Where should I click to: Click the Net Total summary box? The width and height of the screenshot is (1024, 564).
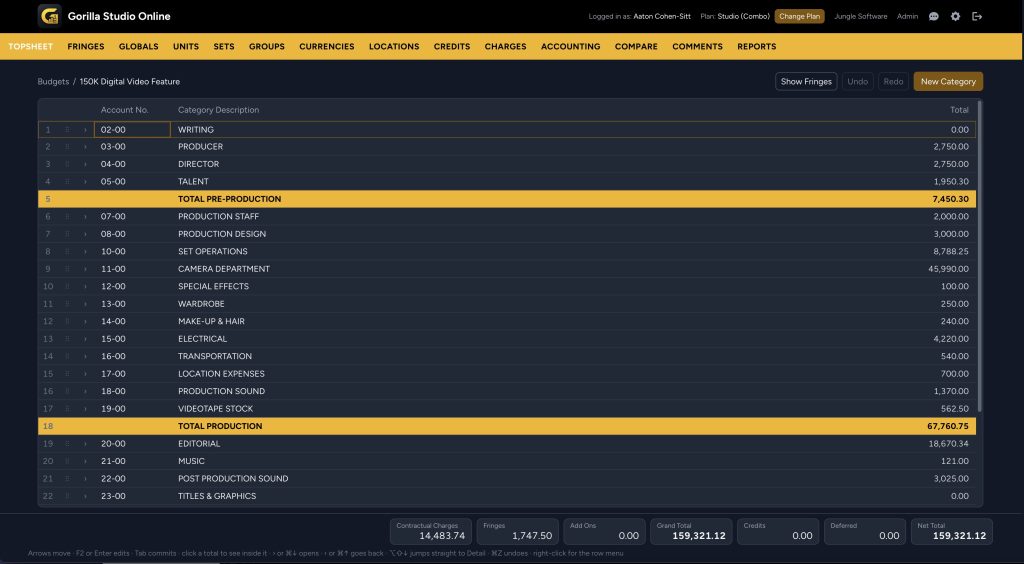click(952, 531)
